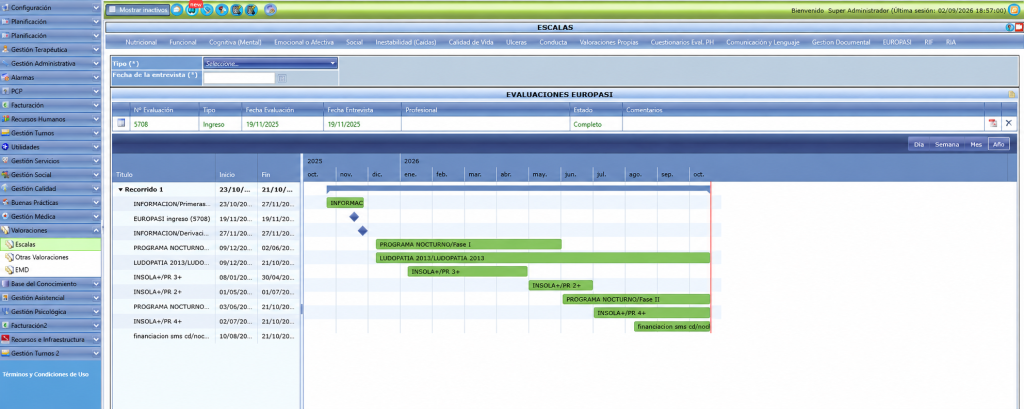This screenshot has height=409, width=1024.
Task: Click Fecha de la entrevista date field
Action: (239, 78)
